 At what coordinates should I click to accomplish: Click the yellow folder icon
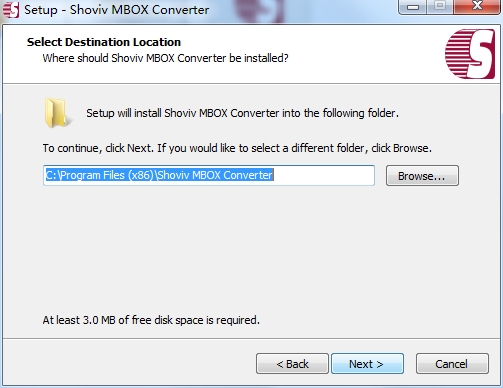57,113
